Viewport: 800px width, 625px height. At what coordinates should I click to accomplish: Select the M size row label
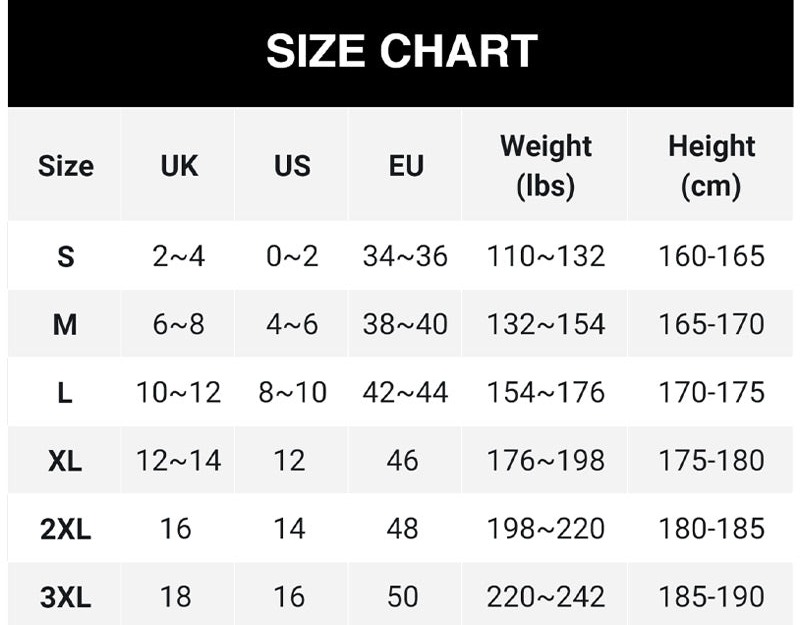65,325
